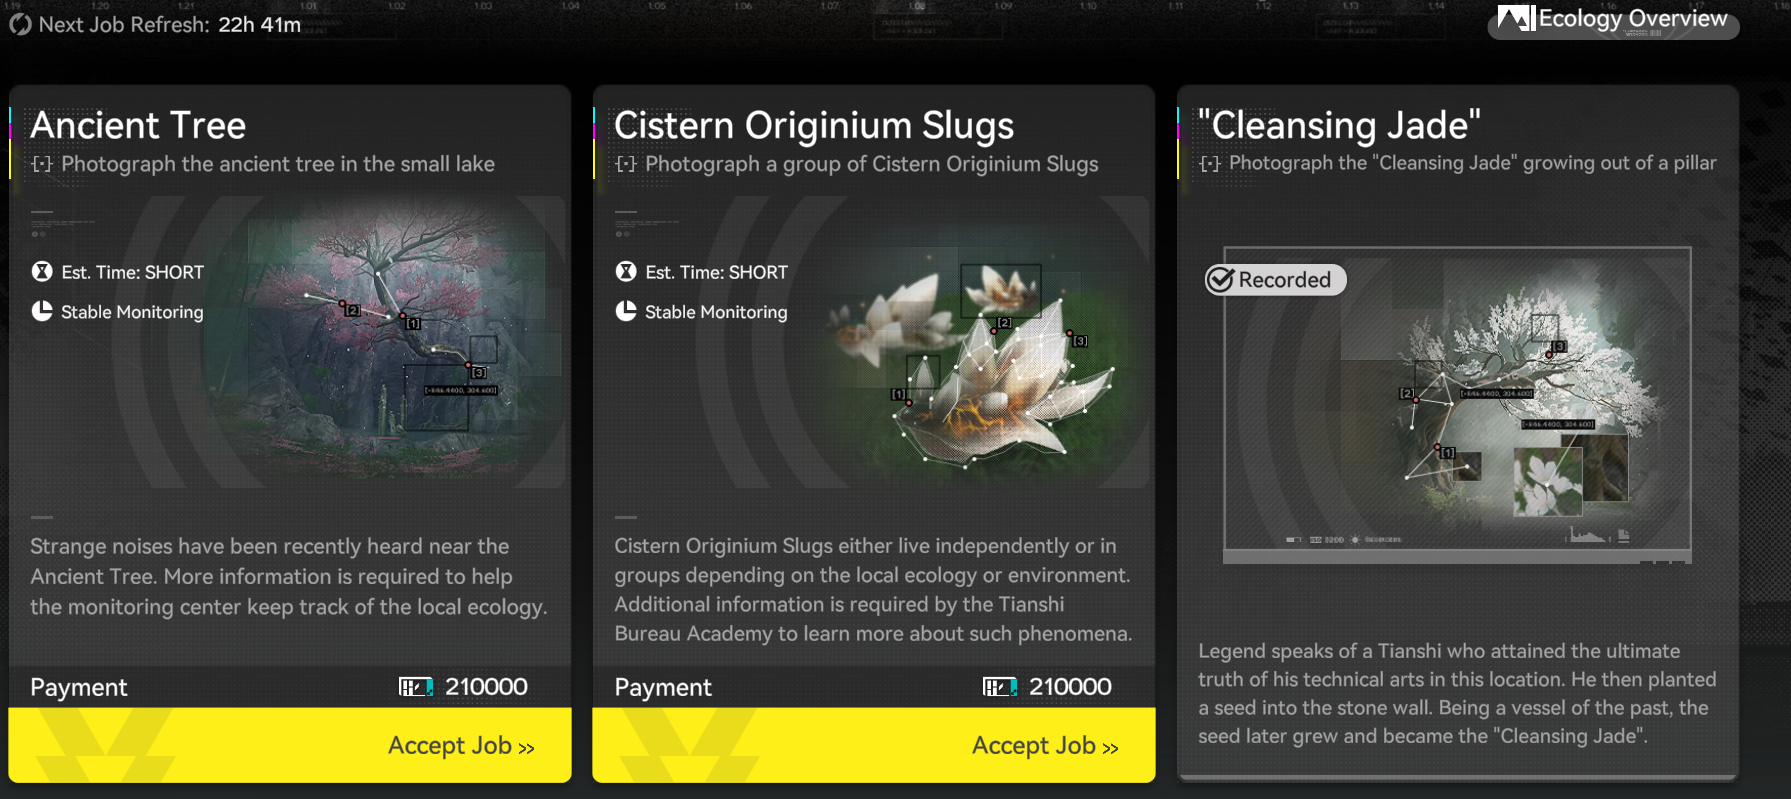
Task: Click the Next Job Refresh circular icon
Action: point(20,24)
